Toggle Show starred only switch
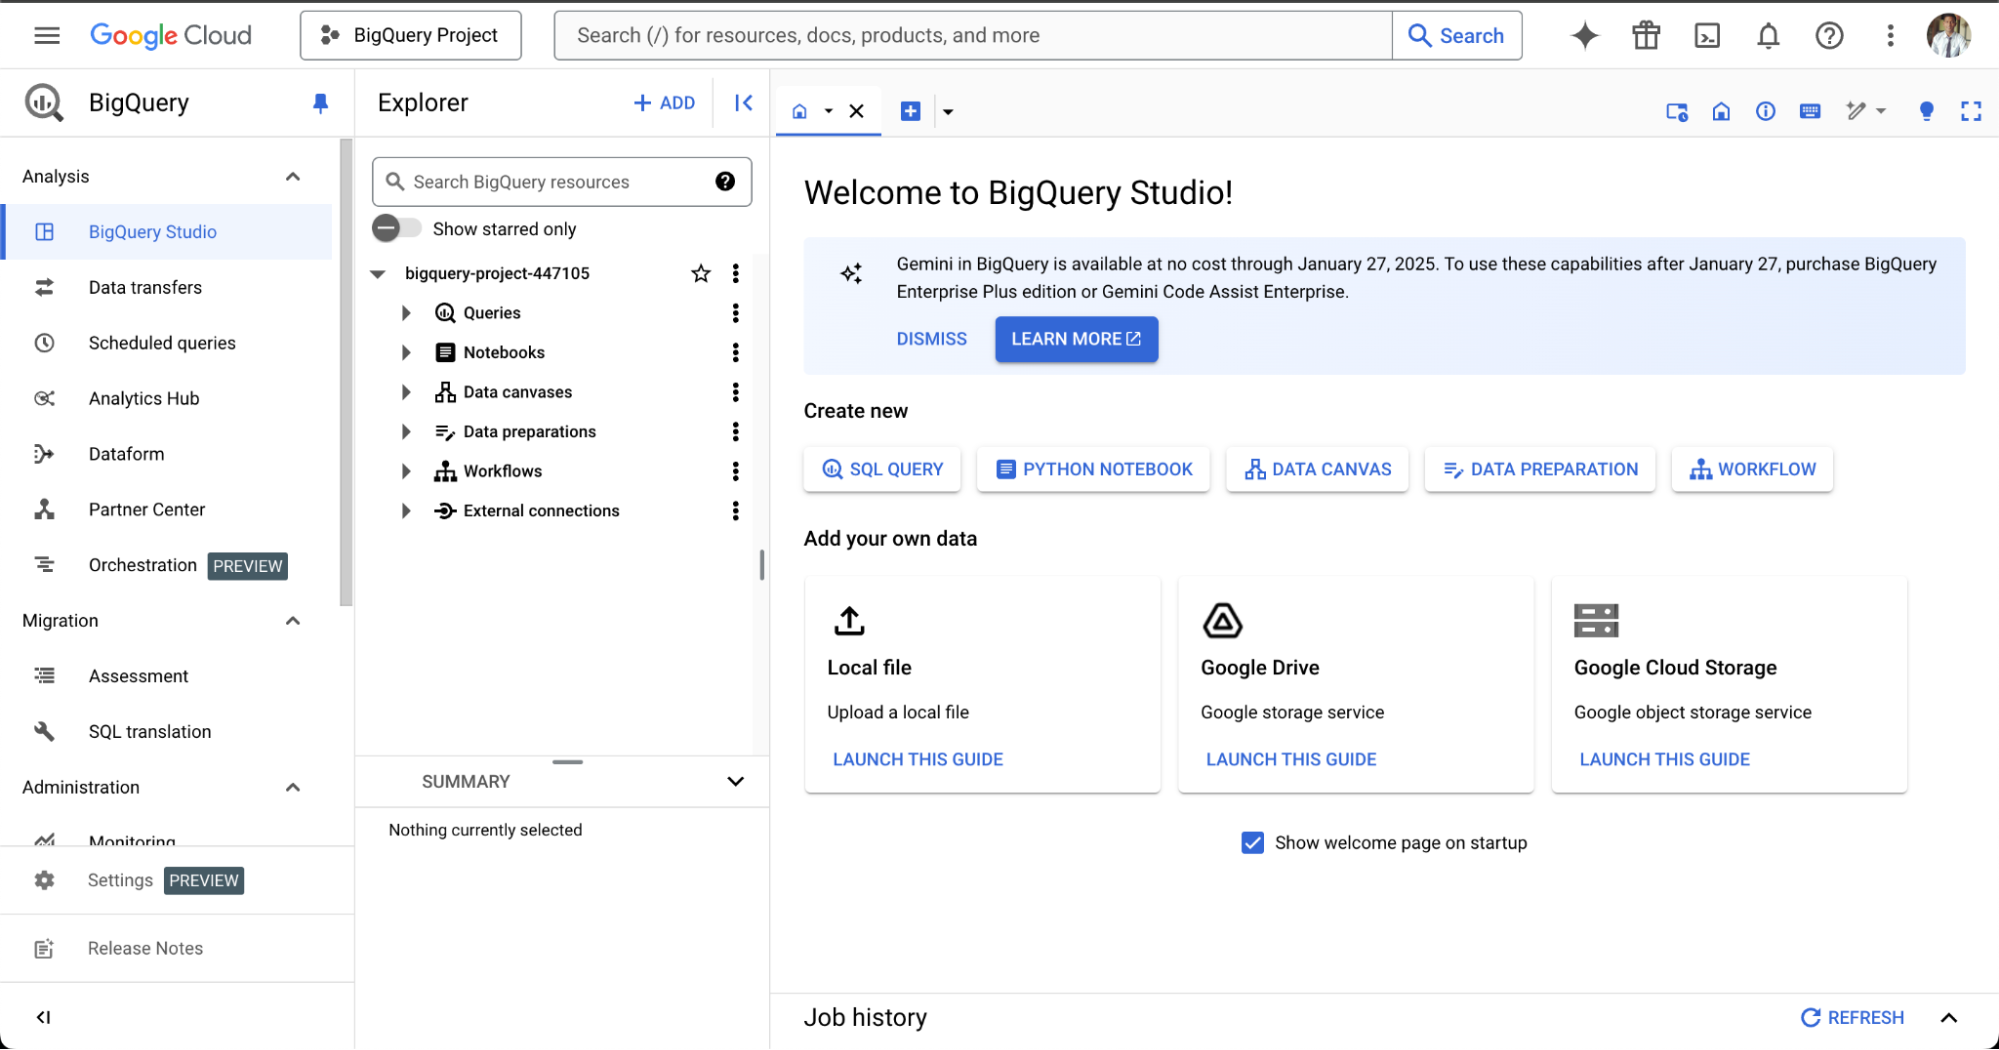 tap(397, 228)
